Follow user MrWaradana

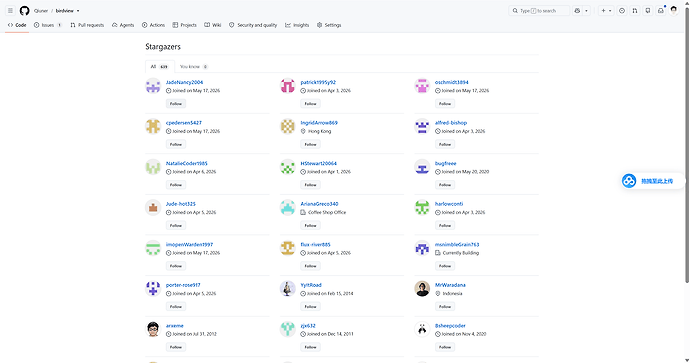445,307
